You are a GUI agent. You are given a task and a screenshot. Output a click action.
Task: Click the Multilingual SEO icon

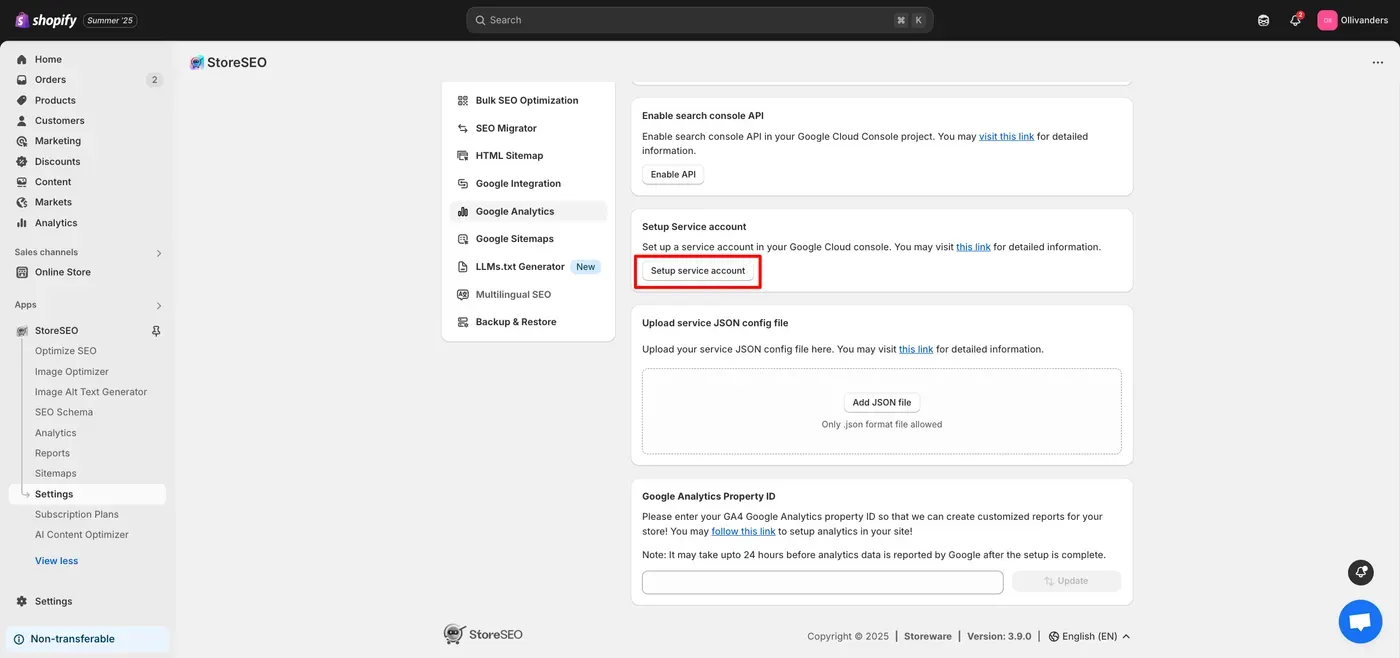pos(463,295)
